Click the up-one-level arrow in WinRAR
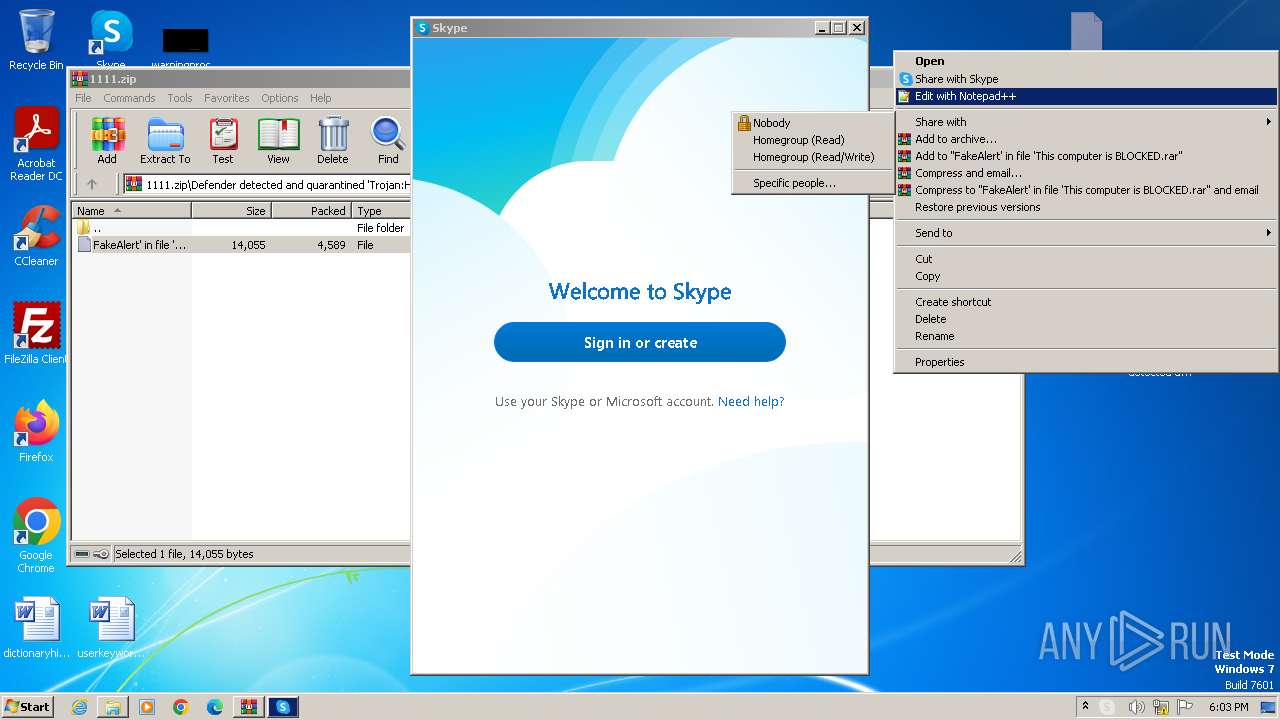The height and width of the screenshot is (720, 1280). pos(92,184)
